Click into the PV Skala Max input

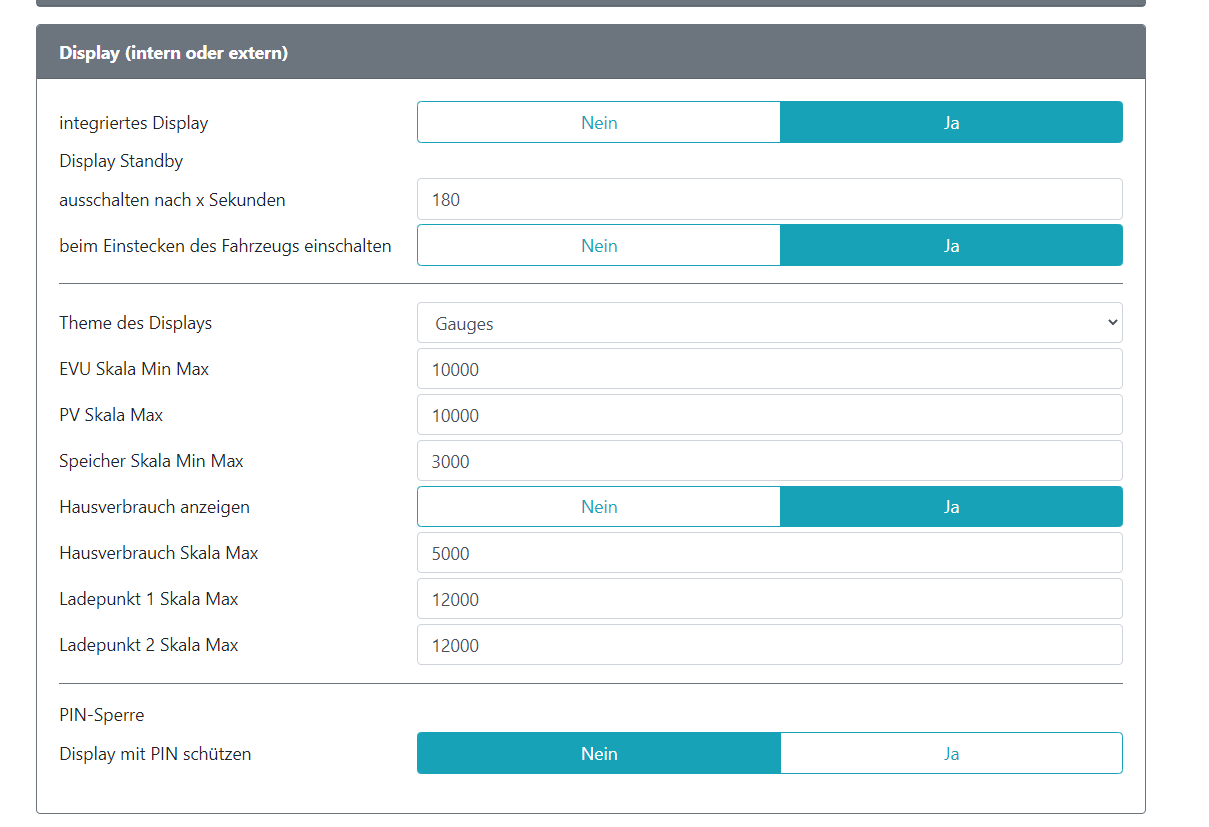pyautogui.click(x=769, y=415)
